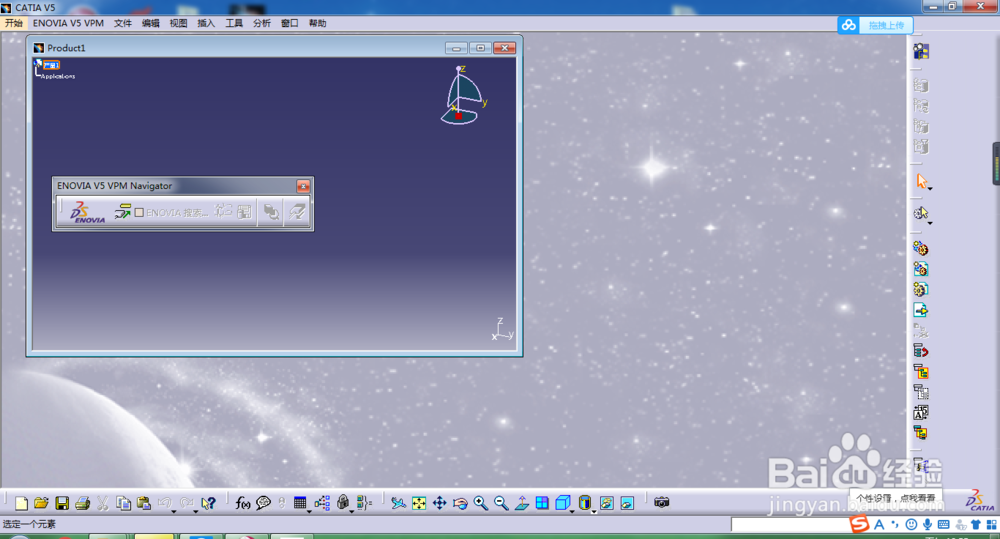Viewport: 1000px width, 539px height.
Task: Open the 窗口 menu
Action: pyautogui.click(x=290, y=23)
